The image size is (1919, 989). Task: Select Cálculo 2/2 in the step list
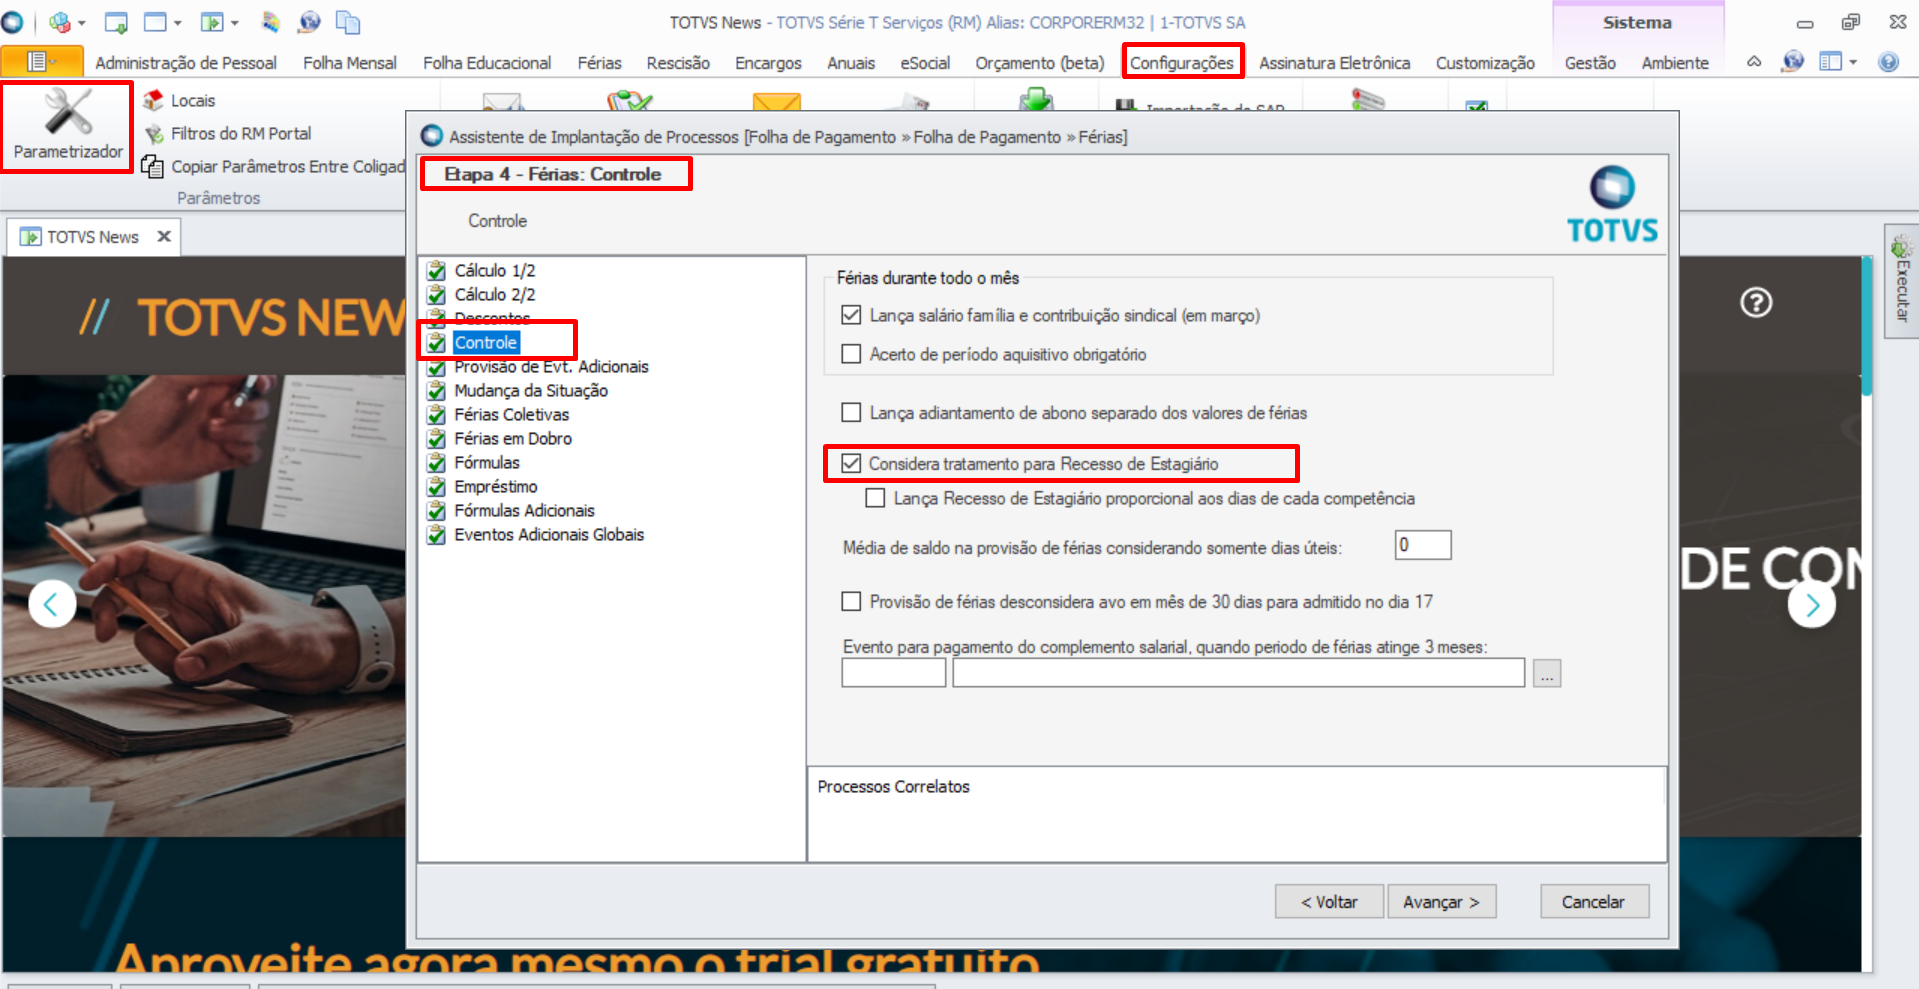click(494, 294)
